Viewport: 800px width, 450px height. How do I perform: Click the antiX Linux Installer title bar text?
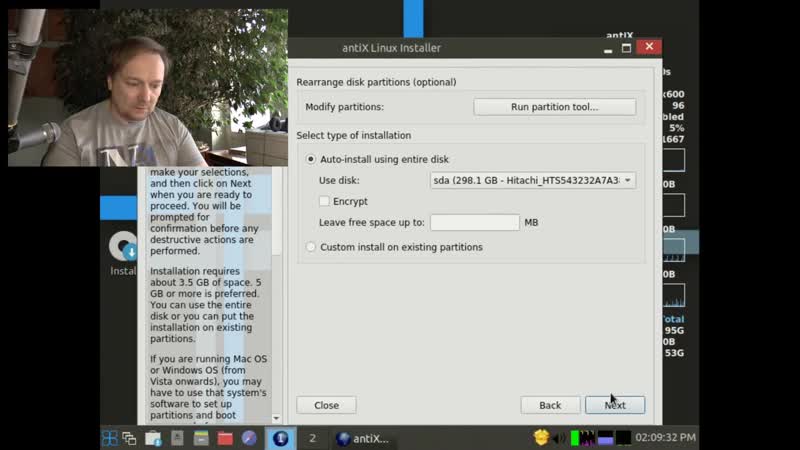click(391, 48)
